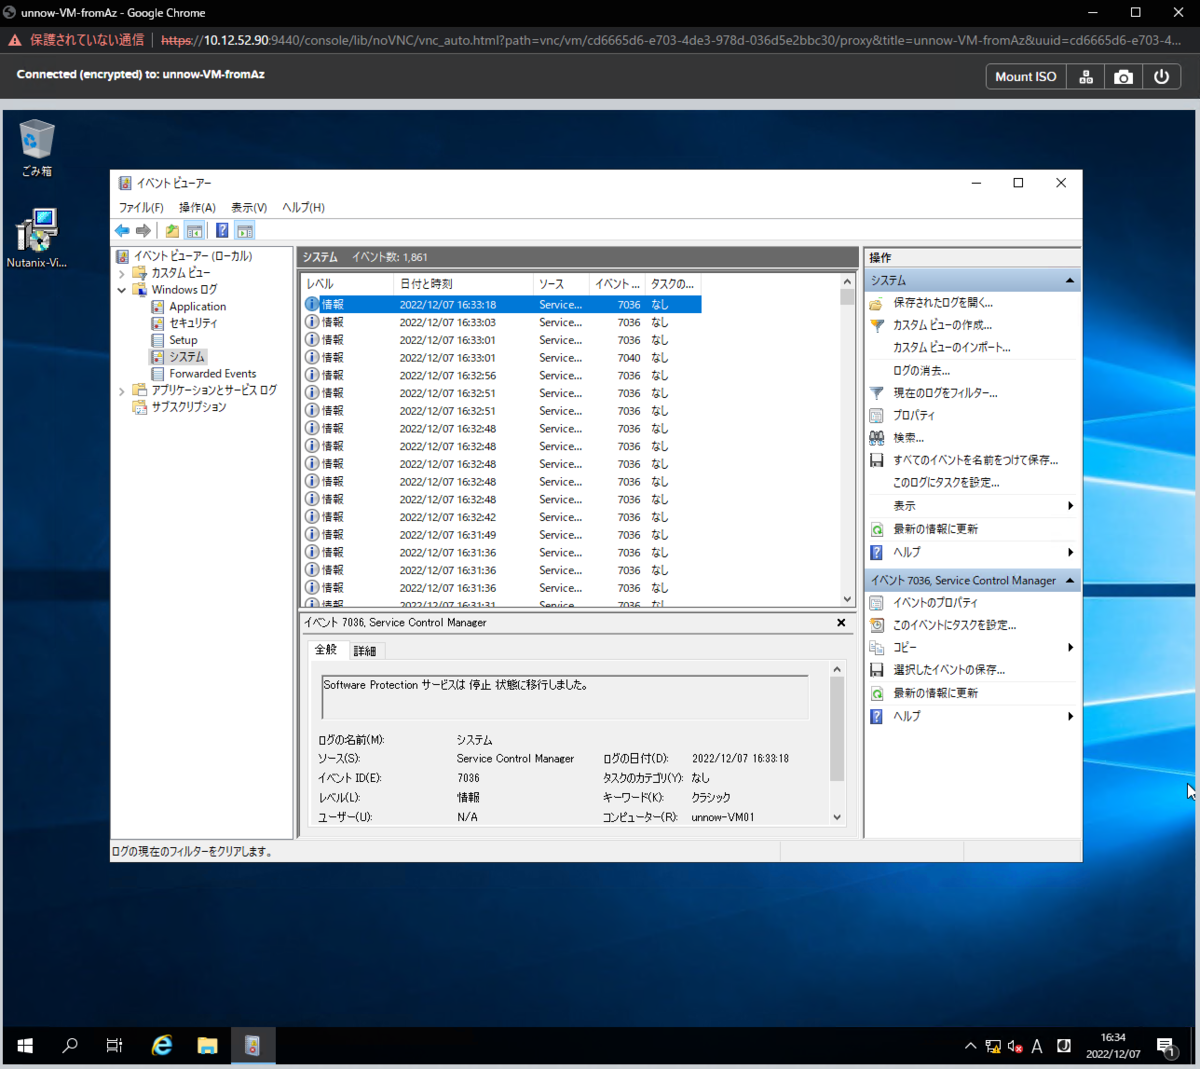Open File Explorer from taskbar

pyautogui.click(x=207, y=1046)
